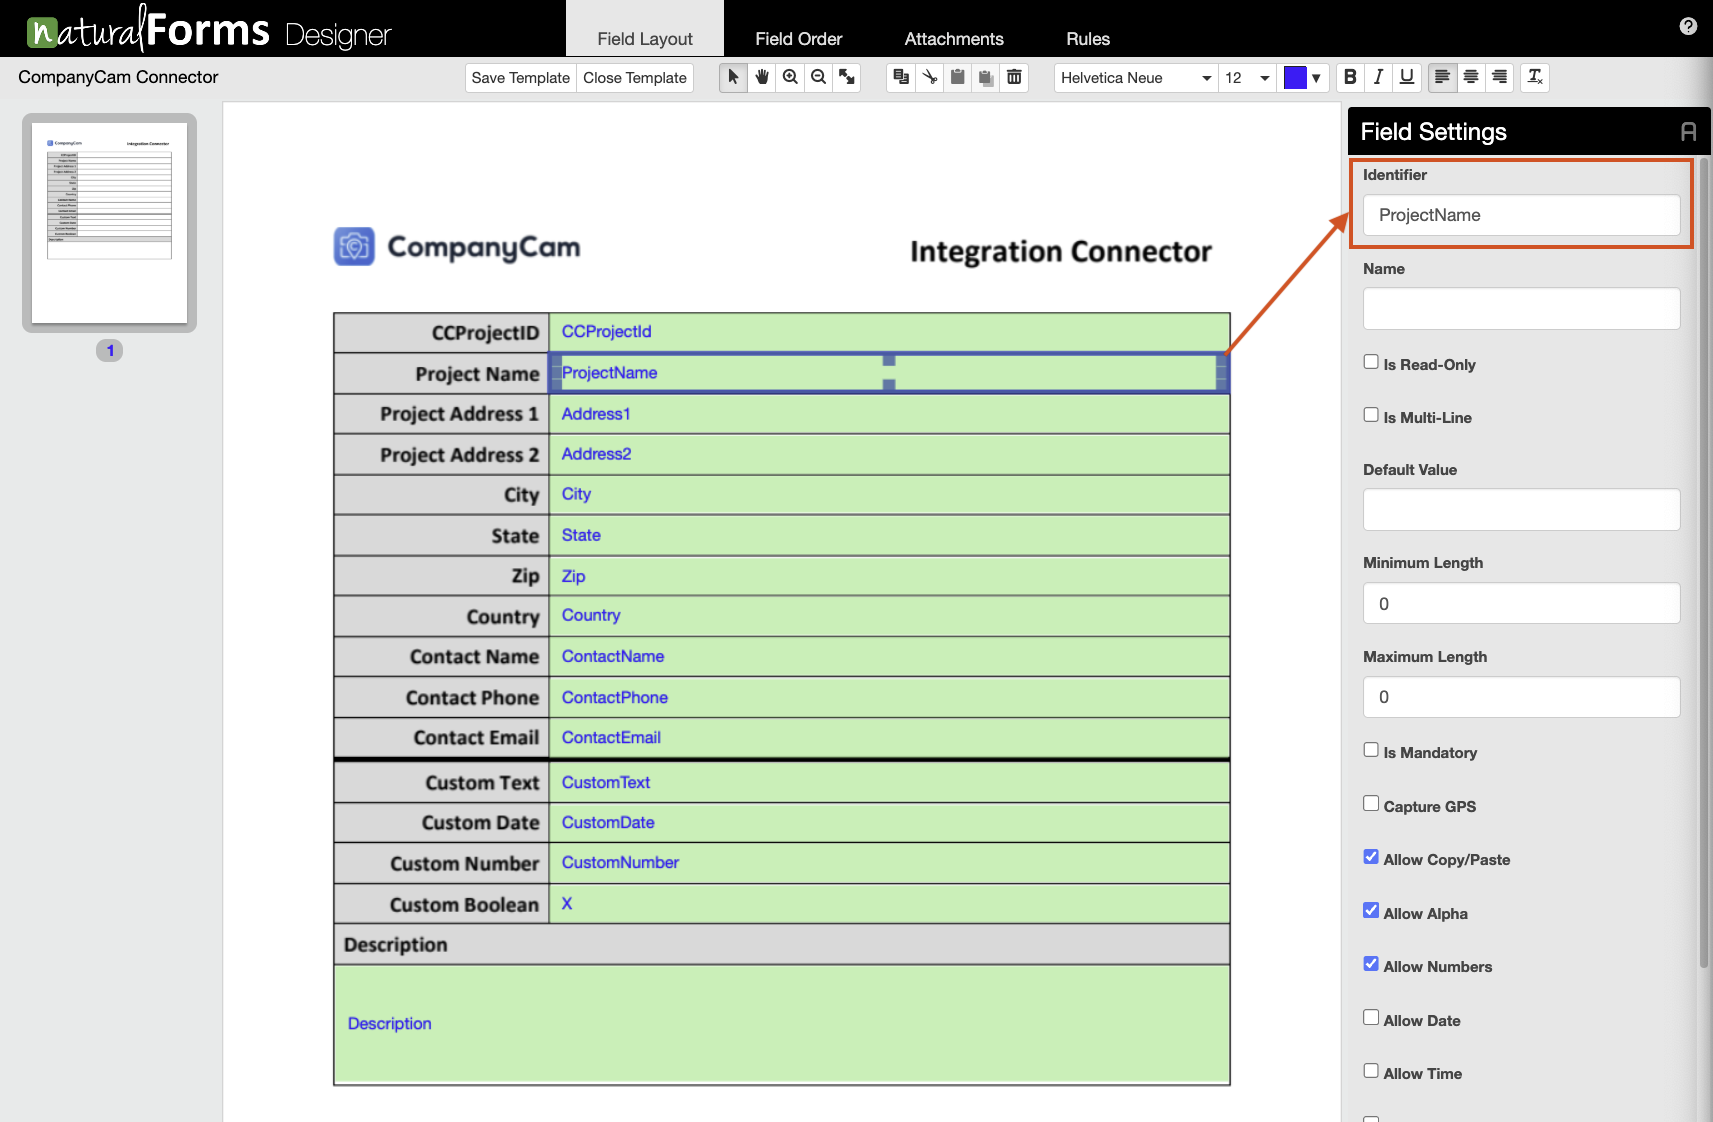Open the Rules tab

pos(1088,38)
